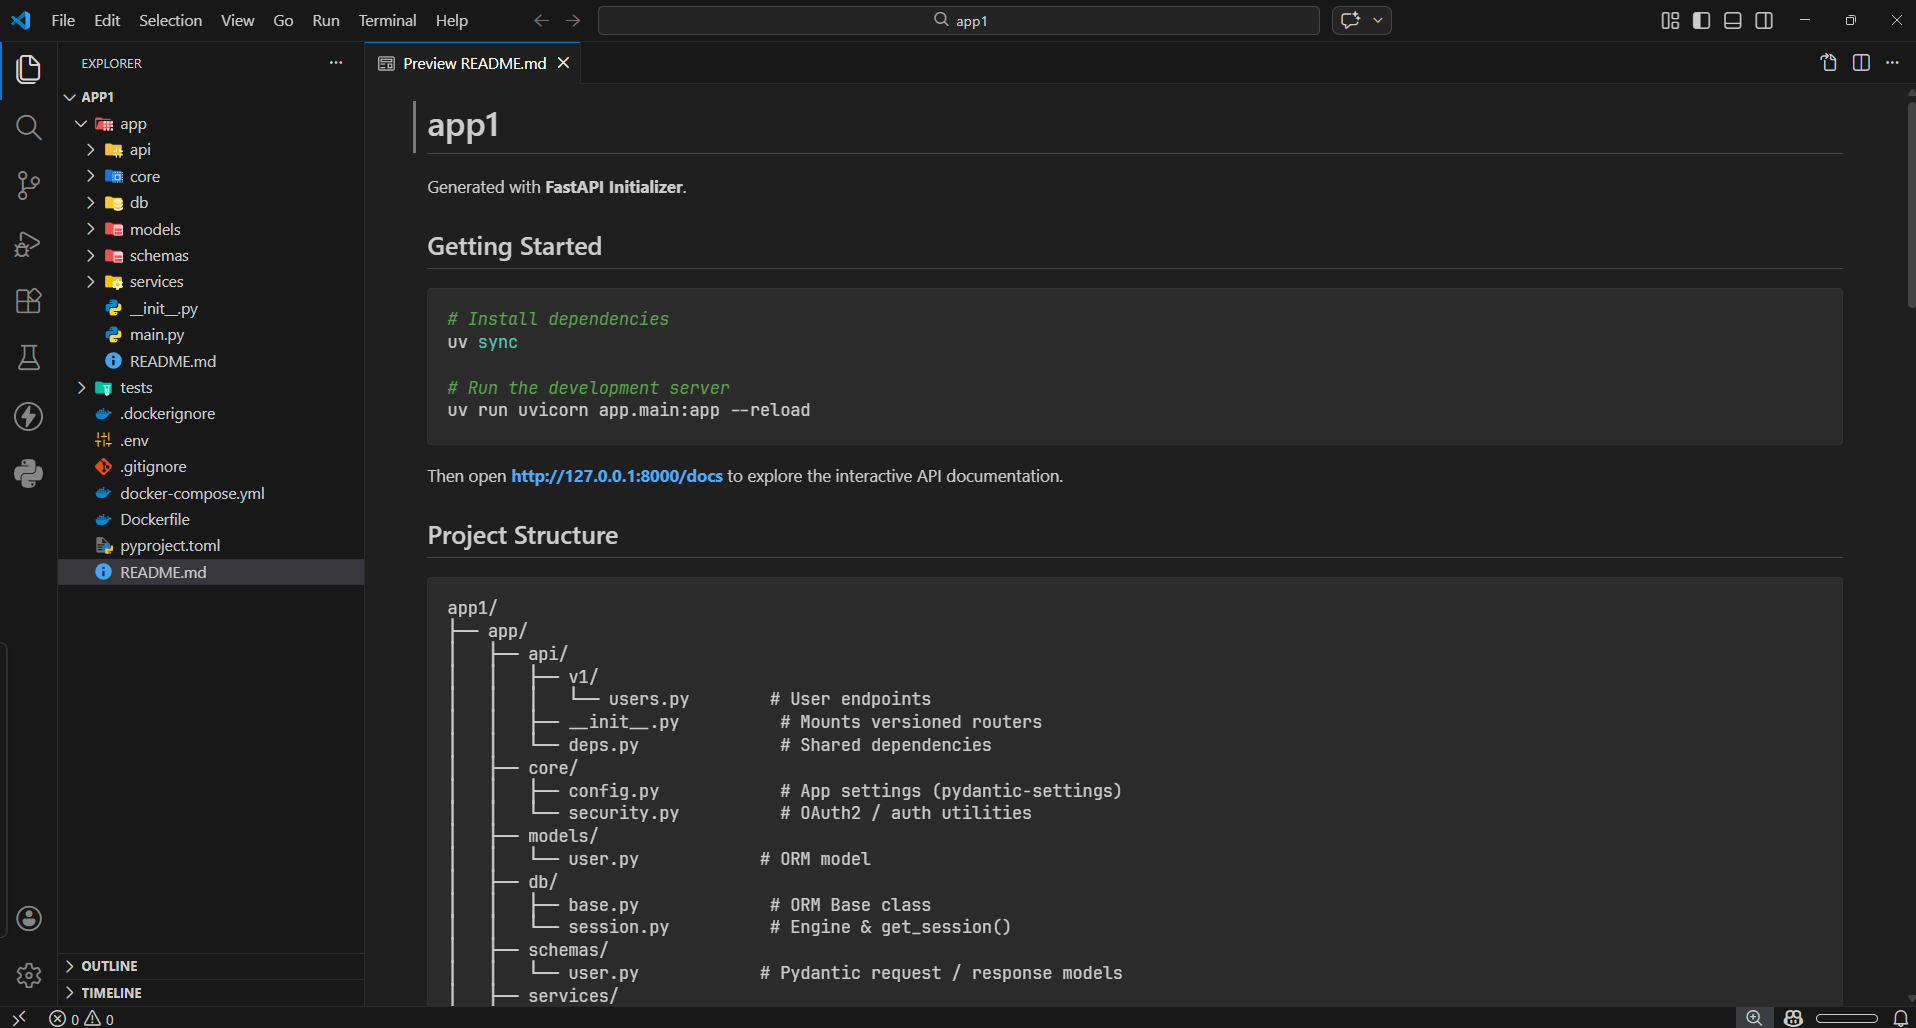Open the Explorer view in activity bar
The width and height of the screenshot is (1916, 1028).
pyautogui.click(x=28, y=69)
